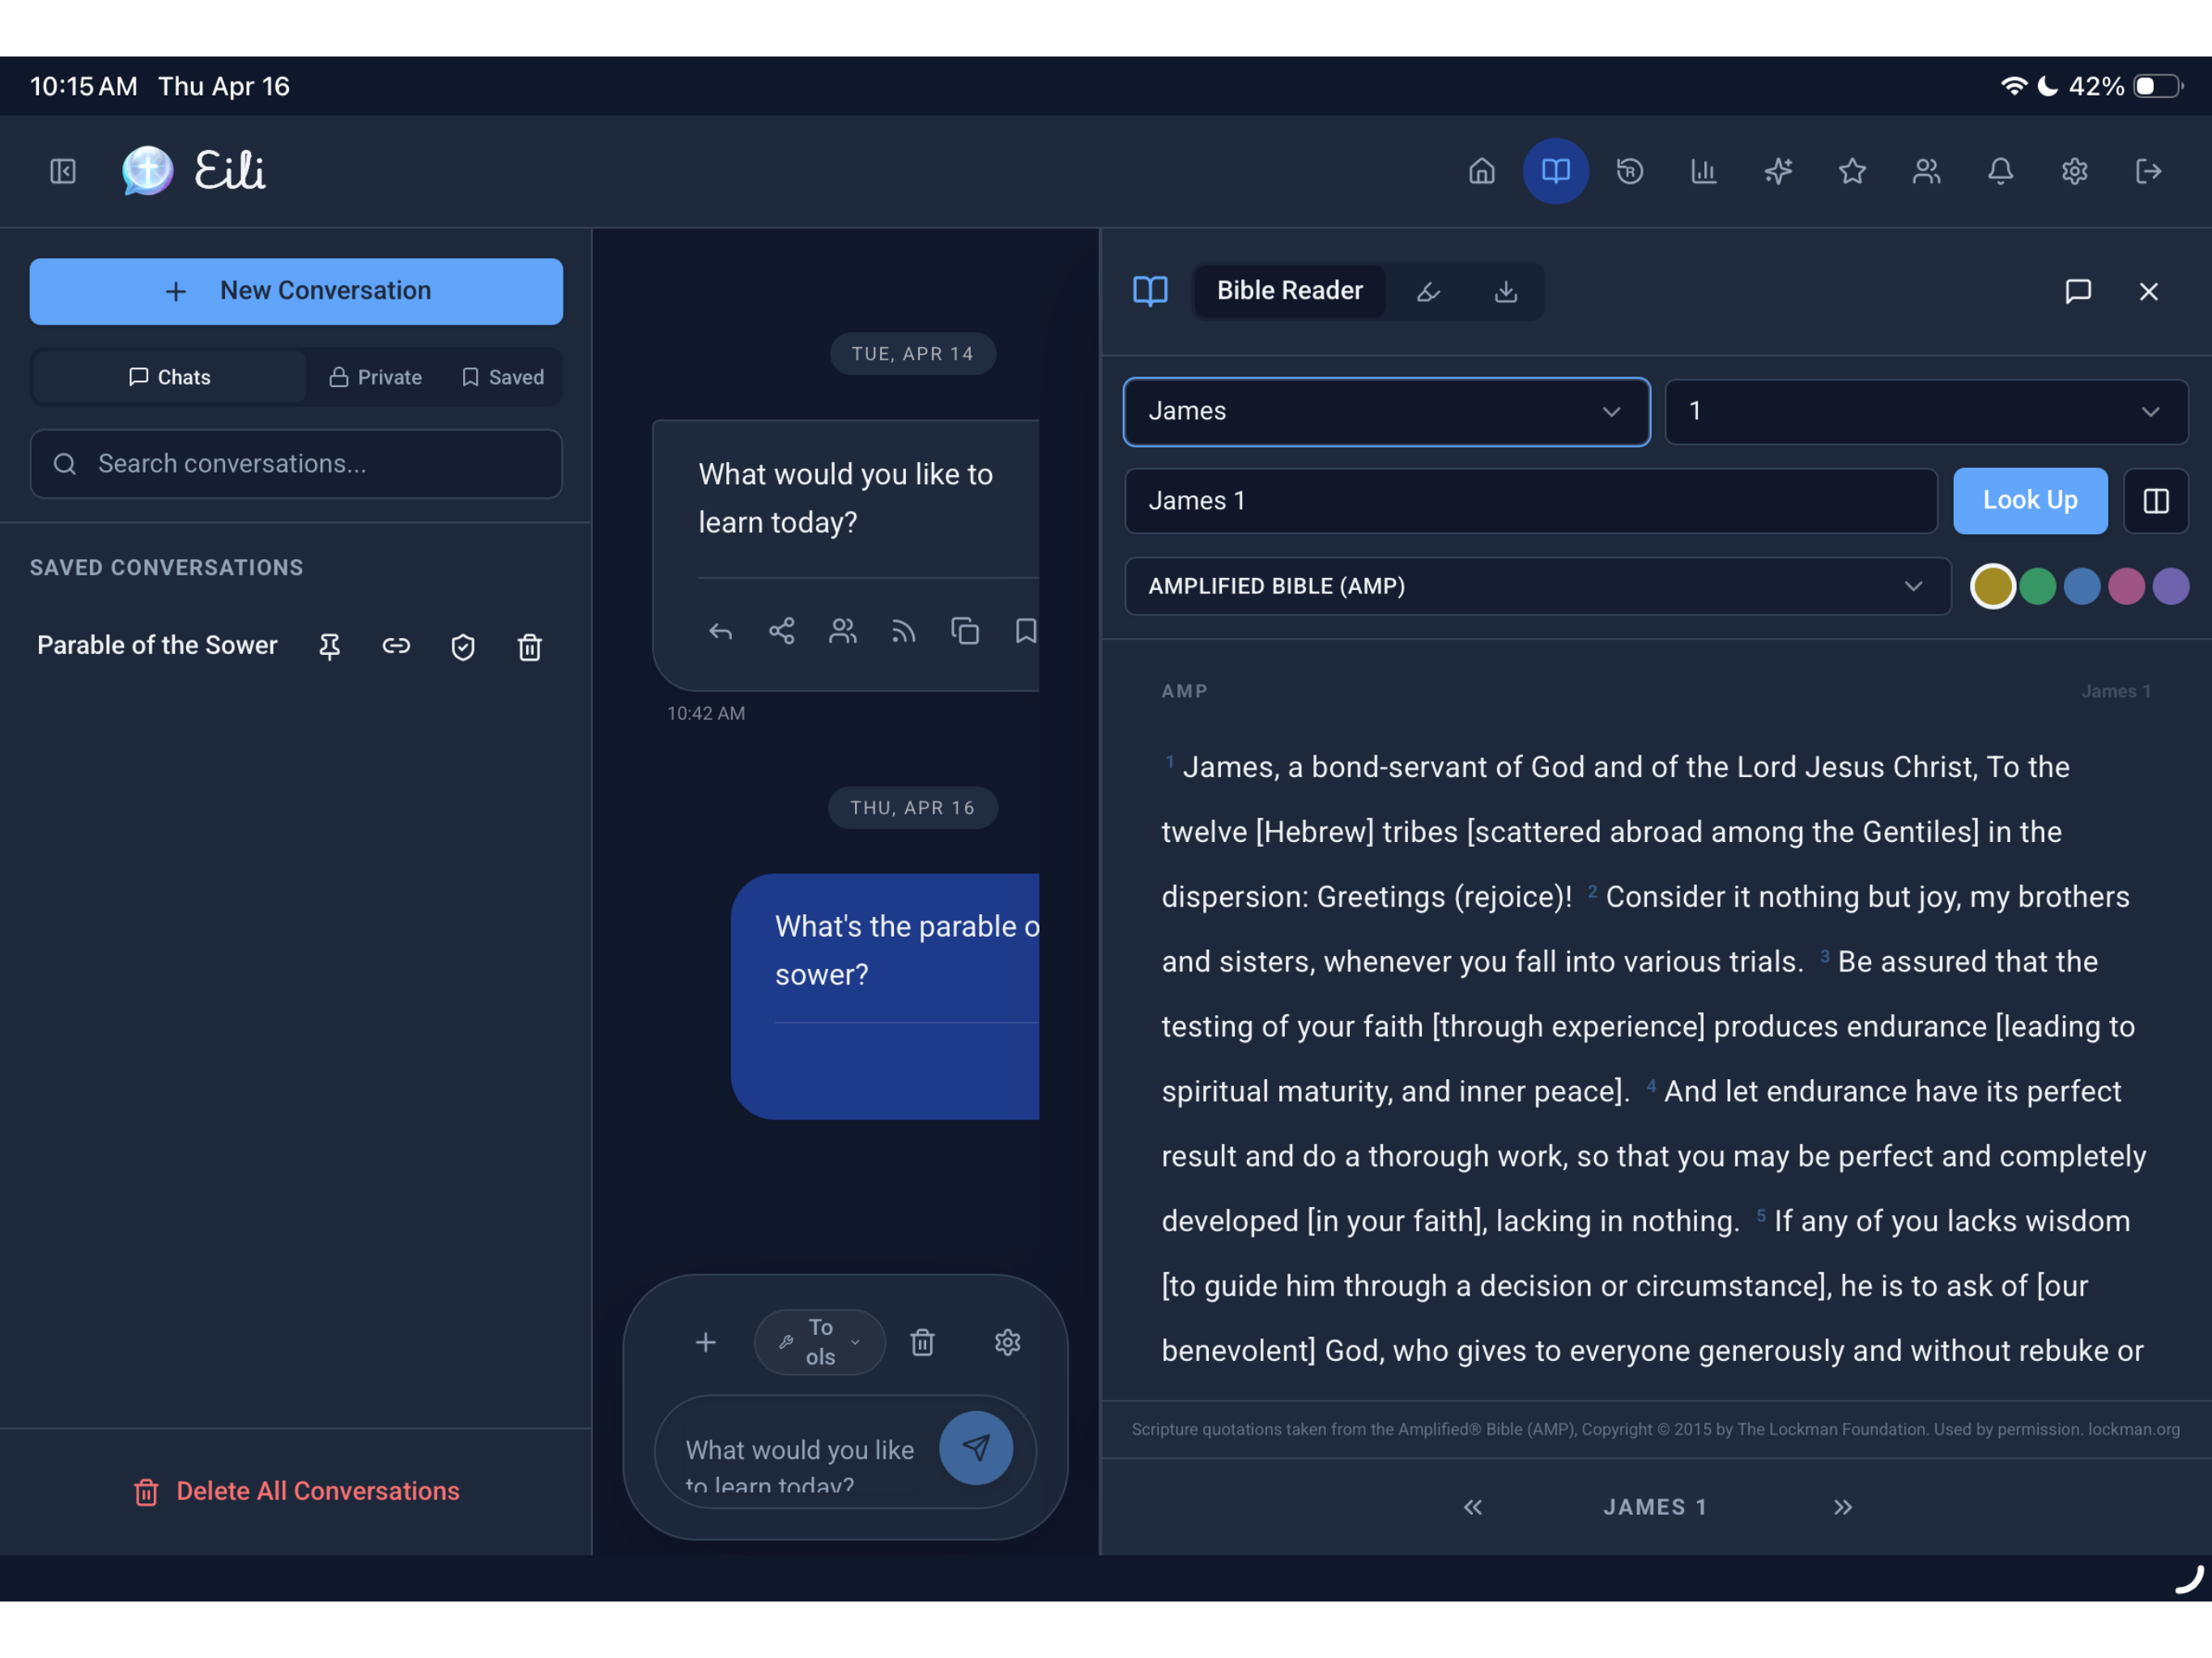Open the Bible reader book icon in top navigation
Viewport: 2212px width, 1658px height.
click(1555, 171)
